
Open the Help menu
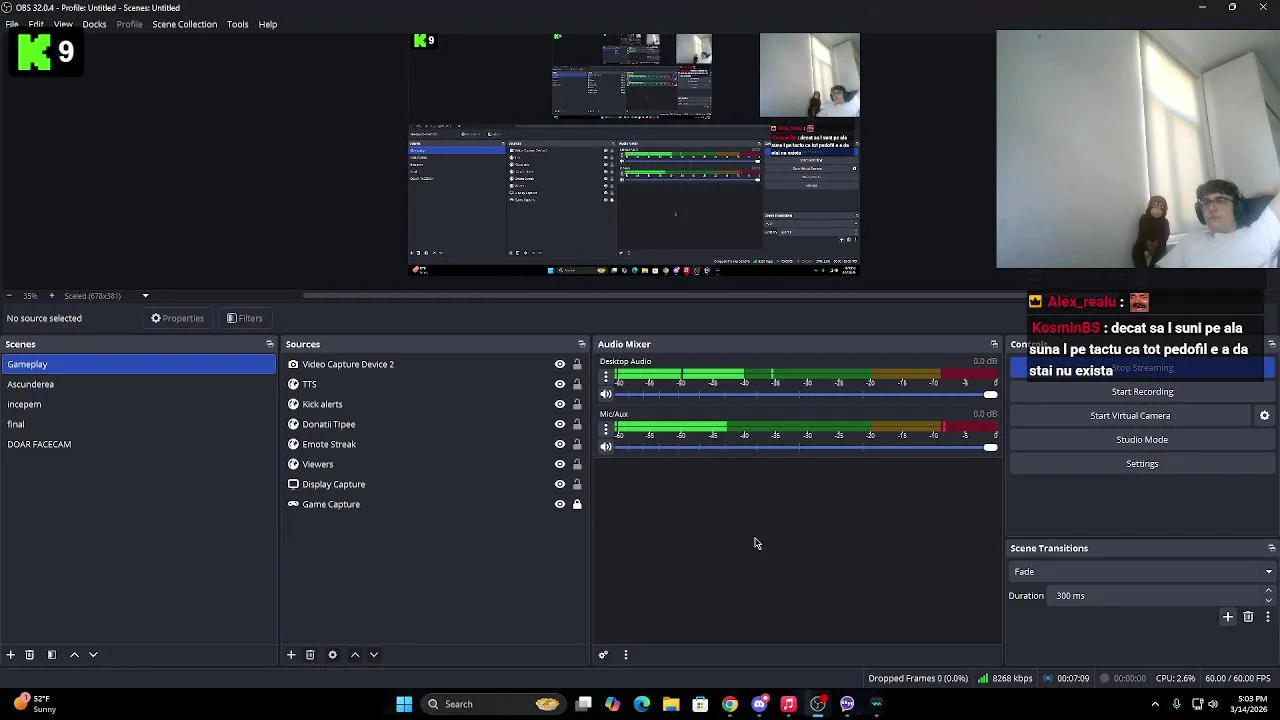(267, 24)
